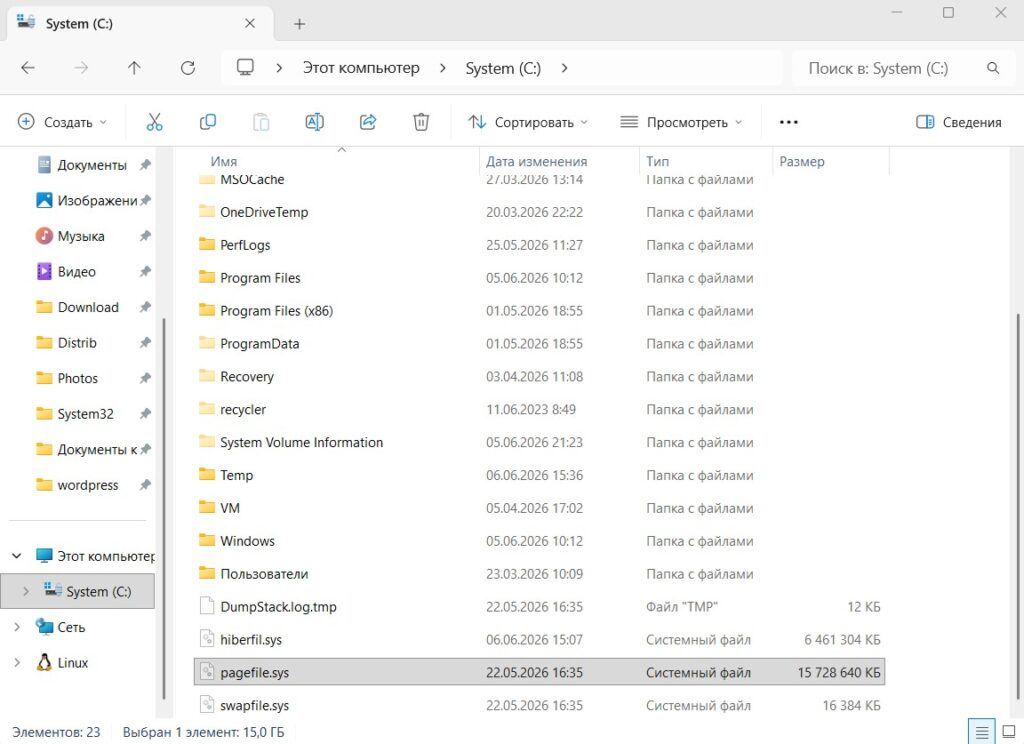Select the pagefile.sys row

click(x=539, y=672)
